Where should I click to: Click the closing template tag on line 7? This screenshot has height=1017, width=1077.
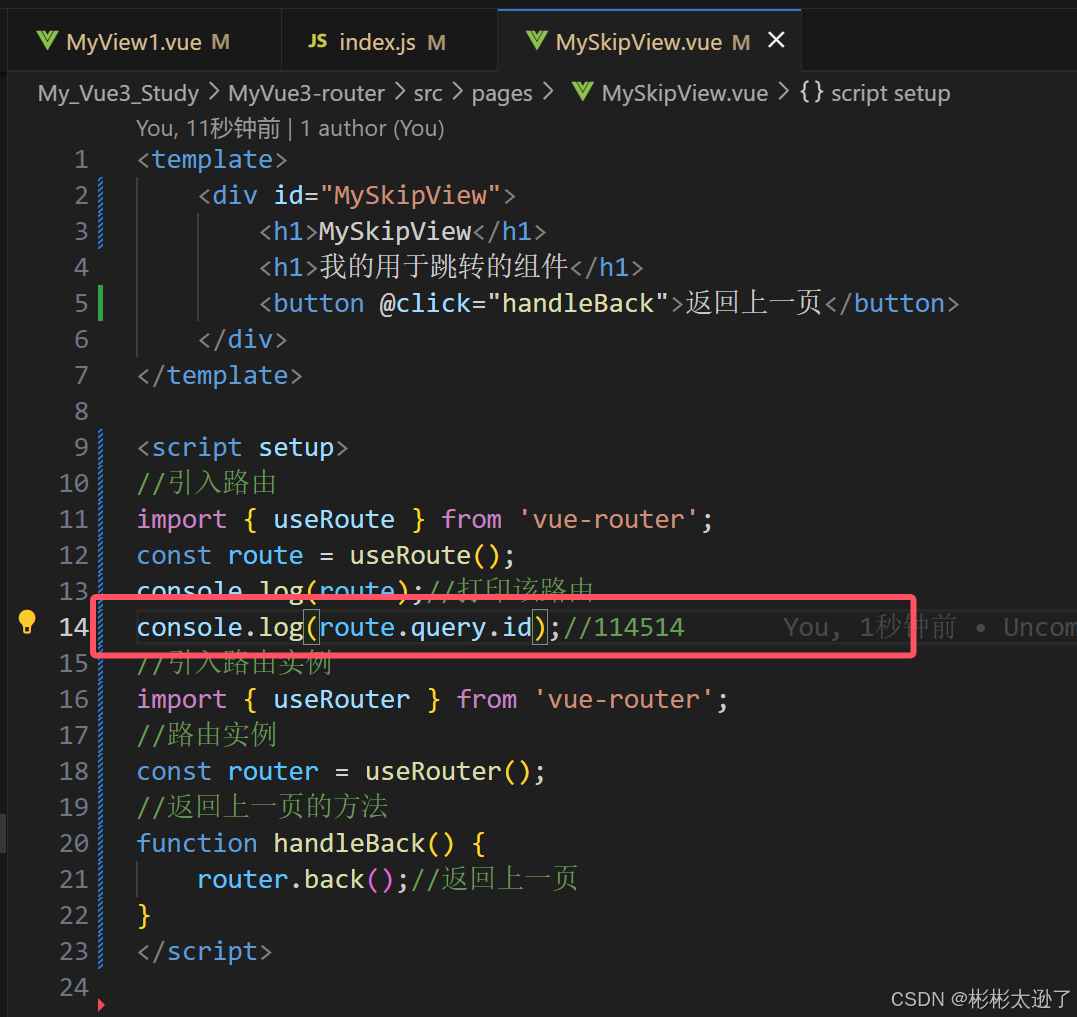click(x=219, y=376)
